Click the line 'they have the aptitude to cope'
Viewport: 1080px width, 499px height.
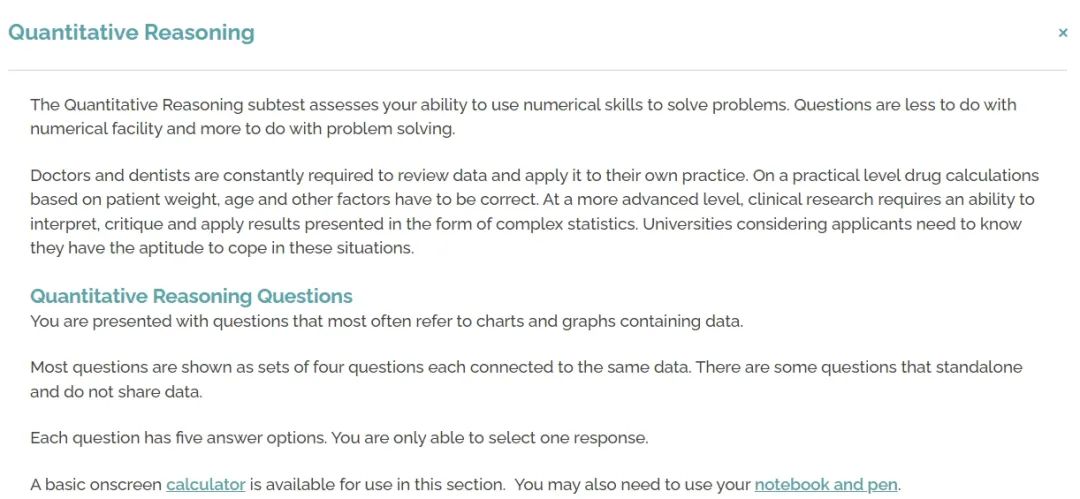(222, 248)
